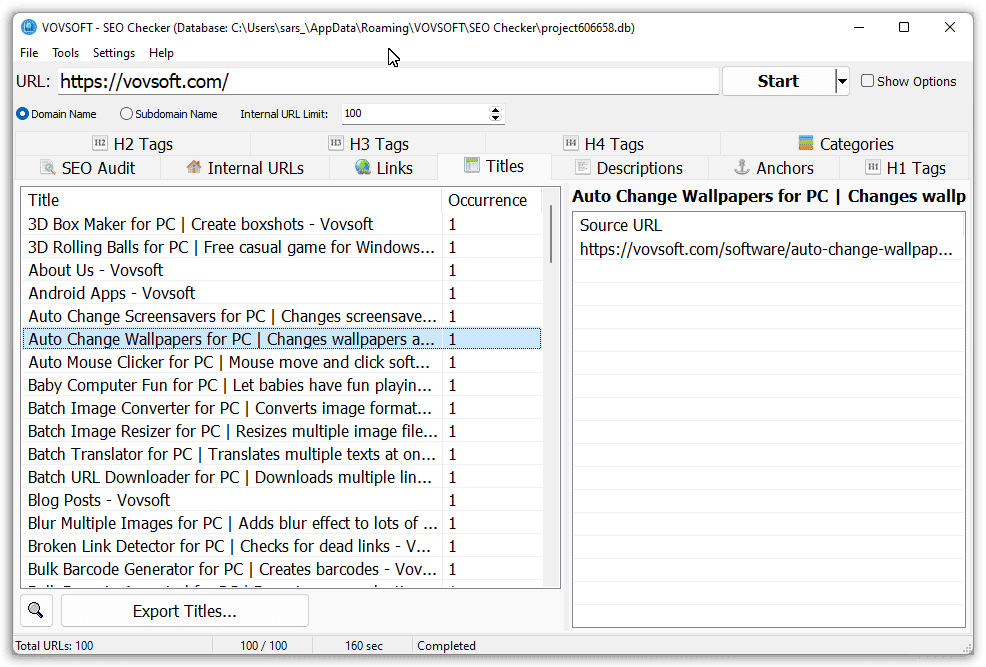Open the Settings menu

click(114, 53)
